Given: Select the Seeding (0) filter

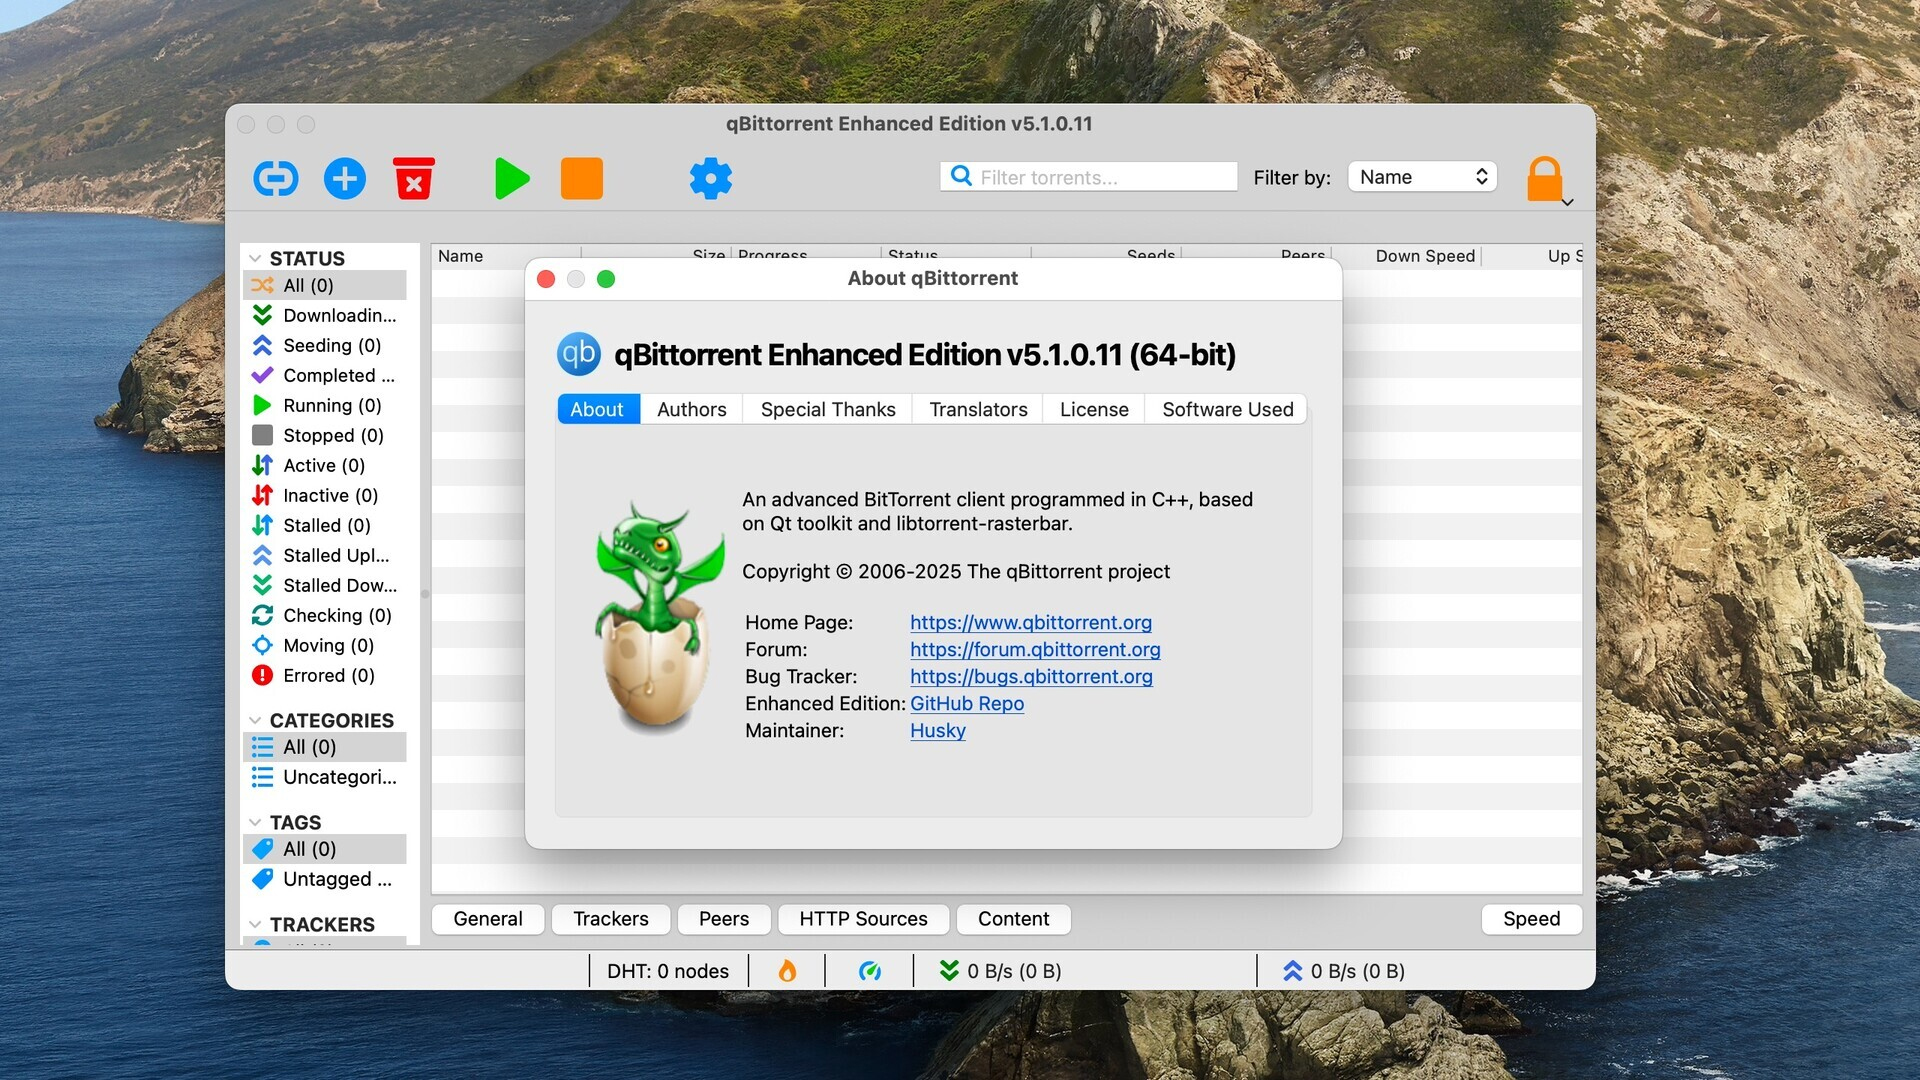Looking at the screenshot, I should [325, 345].
